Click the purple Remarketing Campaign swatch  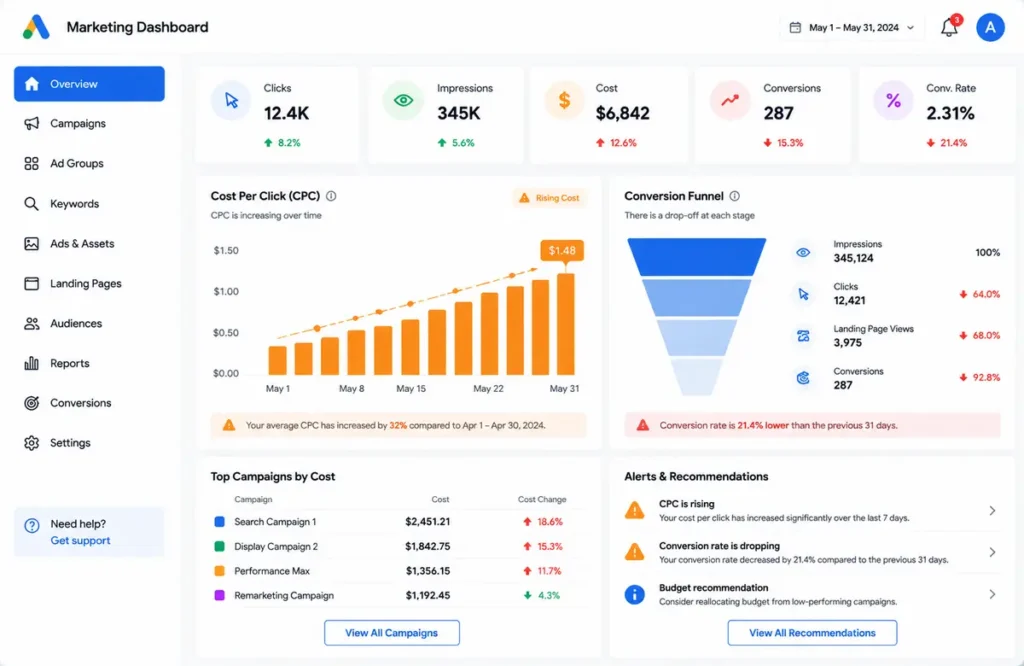coord(219,595)
